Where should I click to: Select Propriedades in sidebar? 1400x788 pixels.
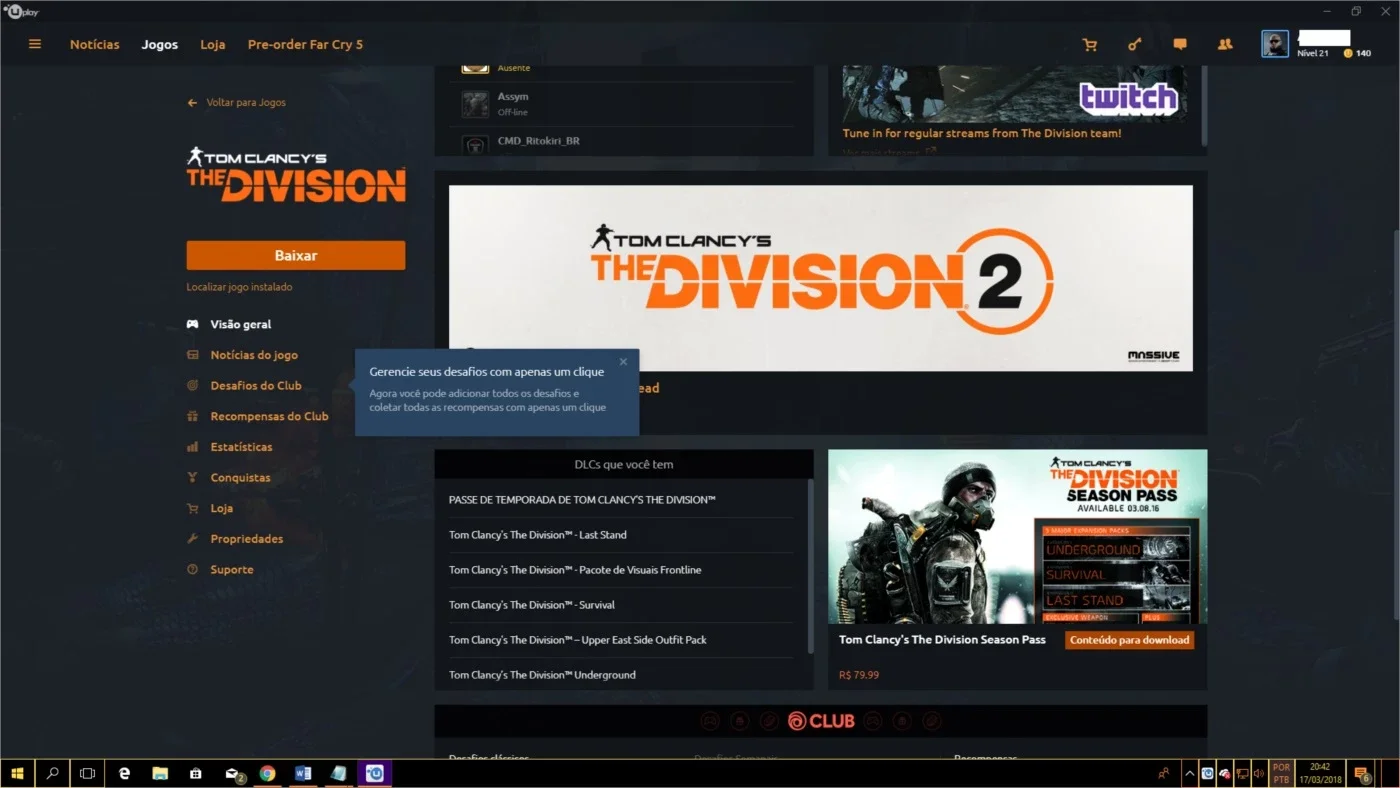pos(247,539)
